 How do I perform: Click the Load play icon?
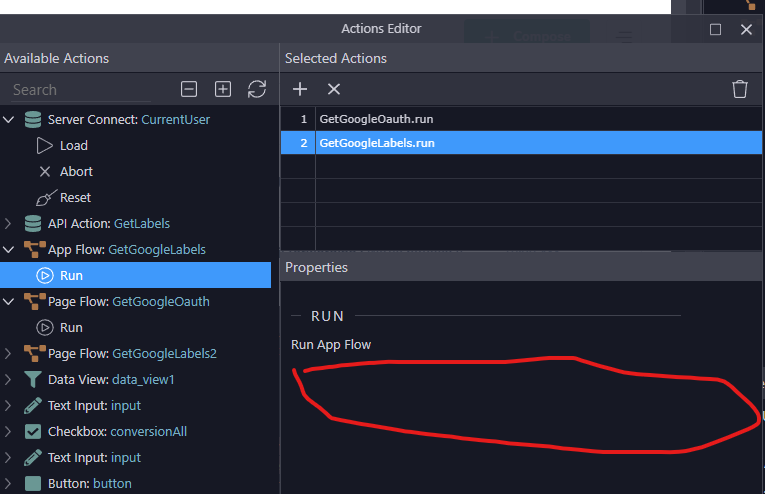tap(44, 145)
